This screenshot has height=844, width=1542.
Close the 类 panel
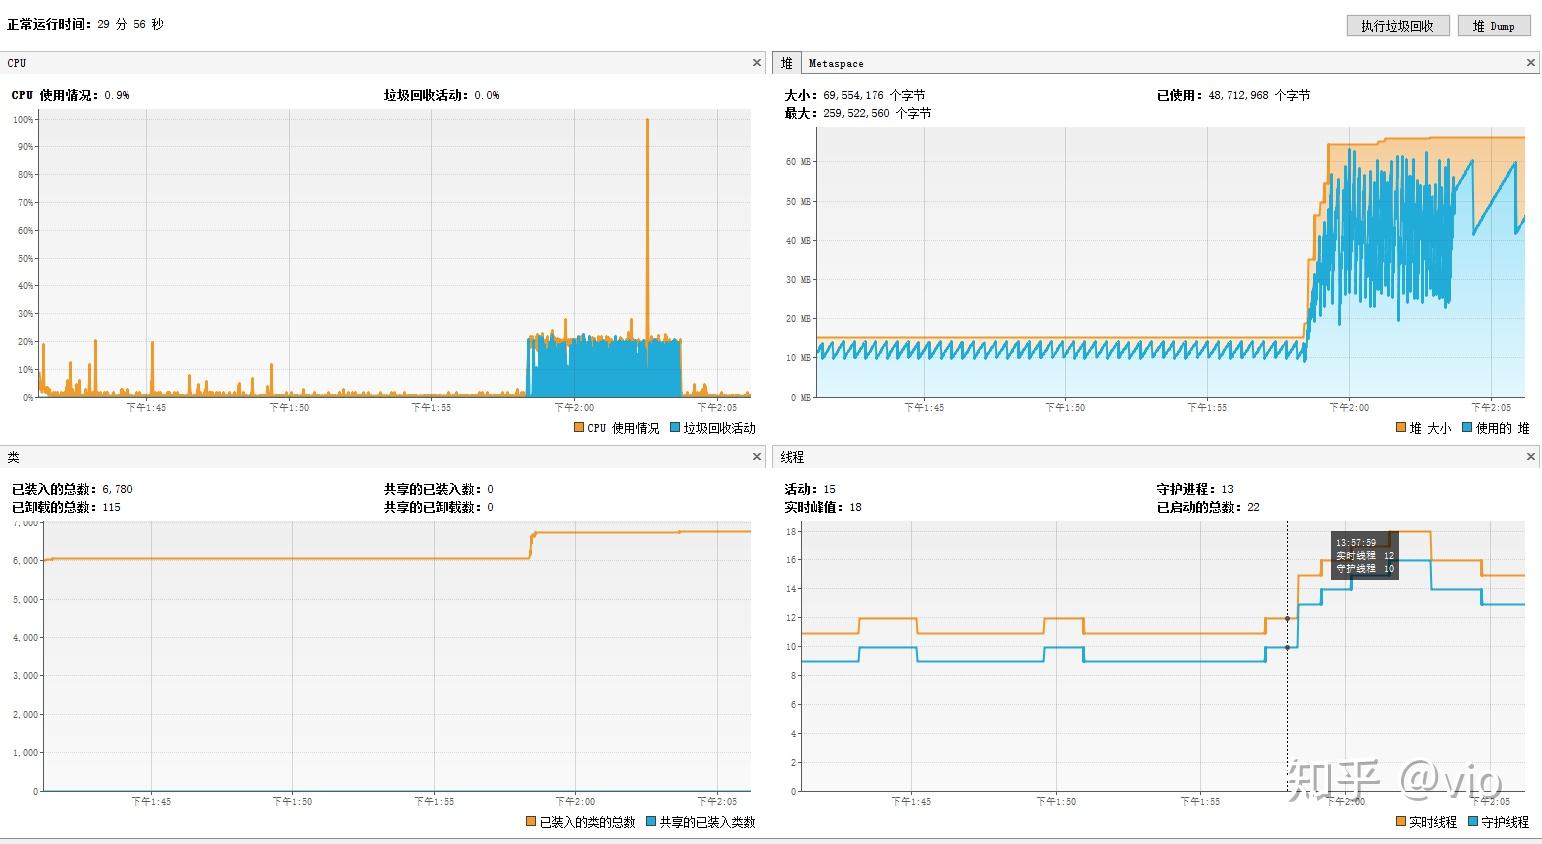tap(757, 456)
